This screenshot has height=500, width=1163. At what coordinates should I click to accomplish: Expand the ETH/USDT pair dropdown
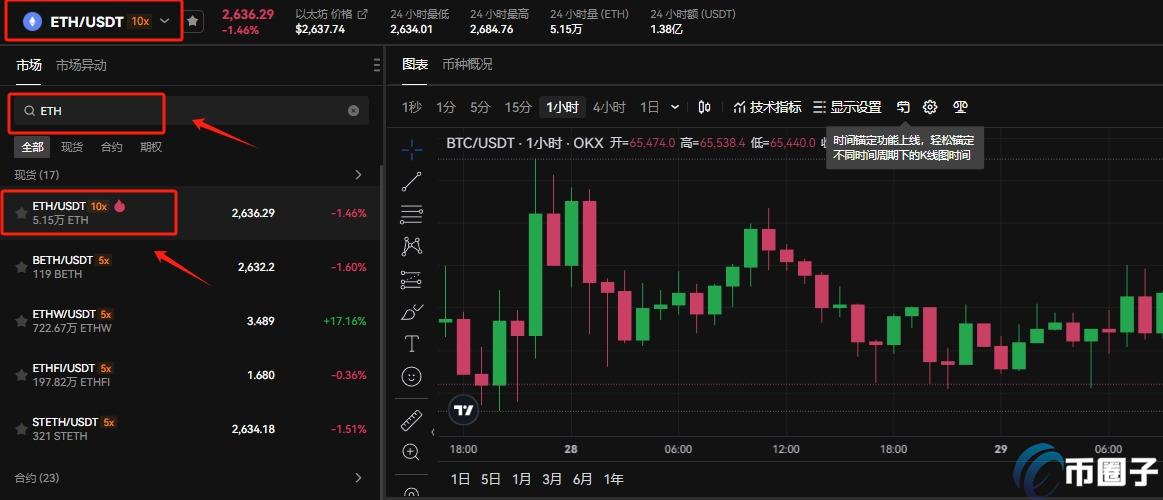point(165,22)
